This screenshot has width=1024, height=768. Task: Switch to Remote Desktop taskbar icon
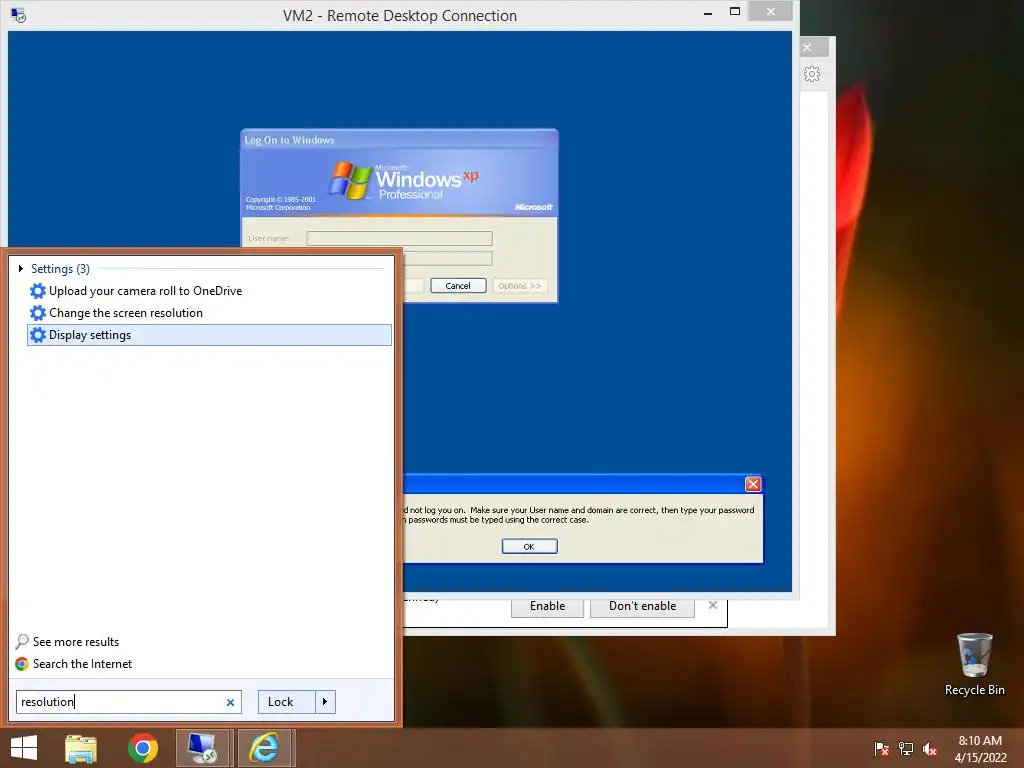click(x=202, y=748)
